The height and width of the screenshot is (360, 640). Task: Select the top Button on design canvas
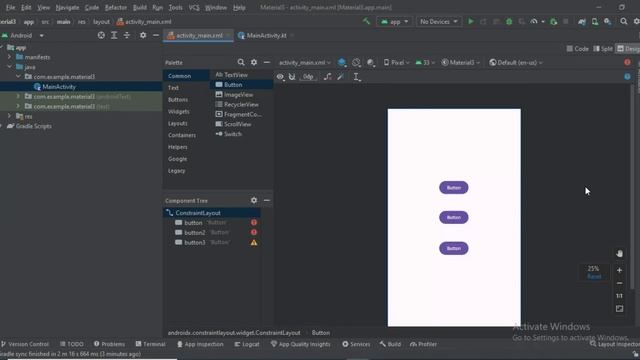(453, 188)
